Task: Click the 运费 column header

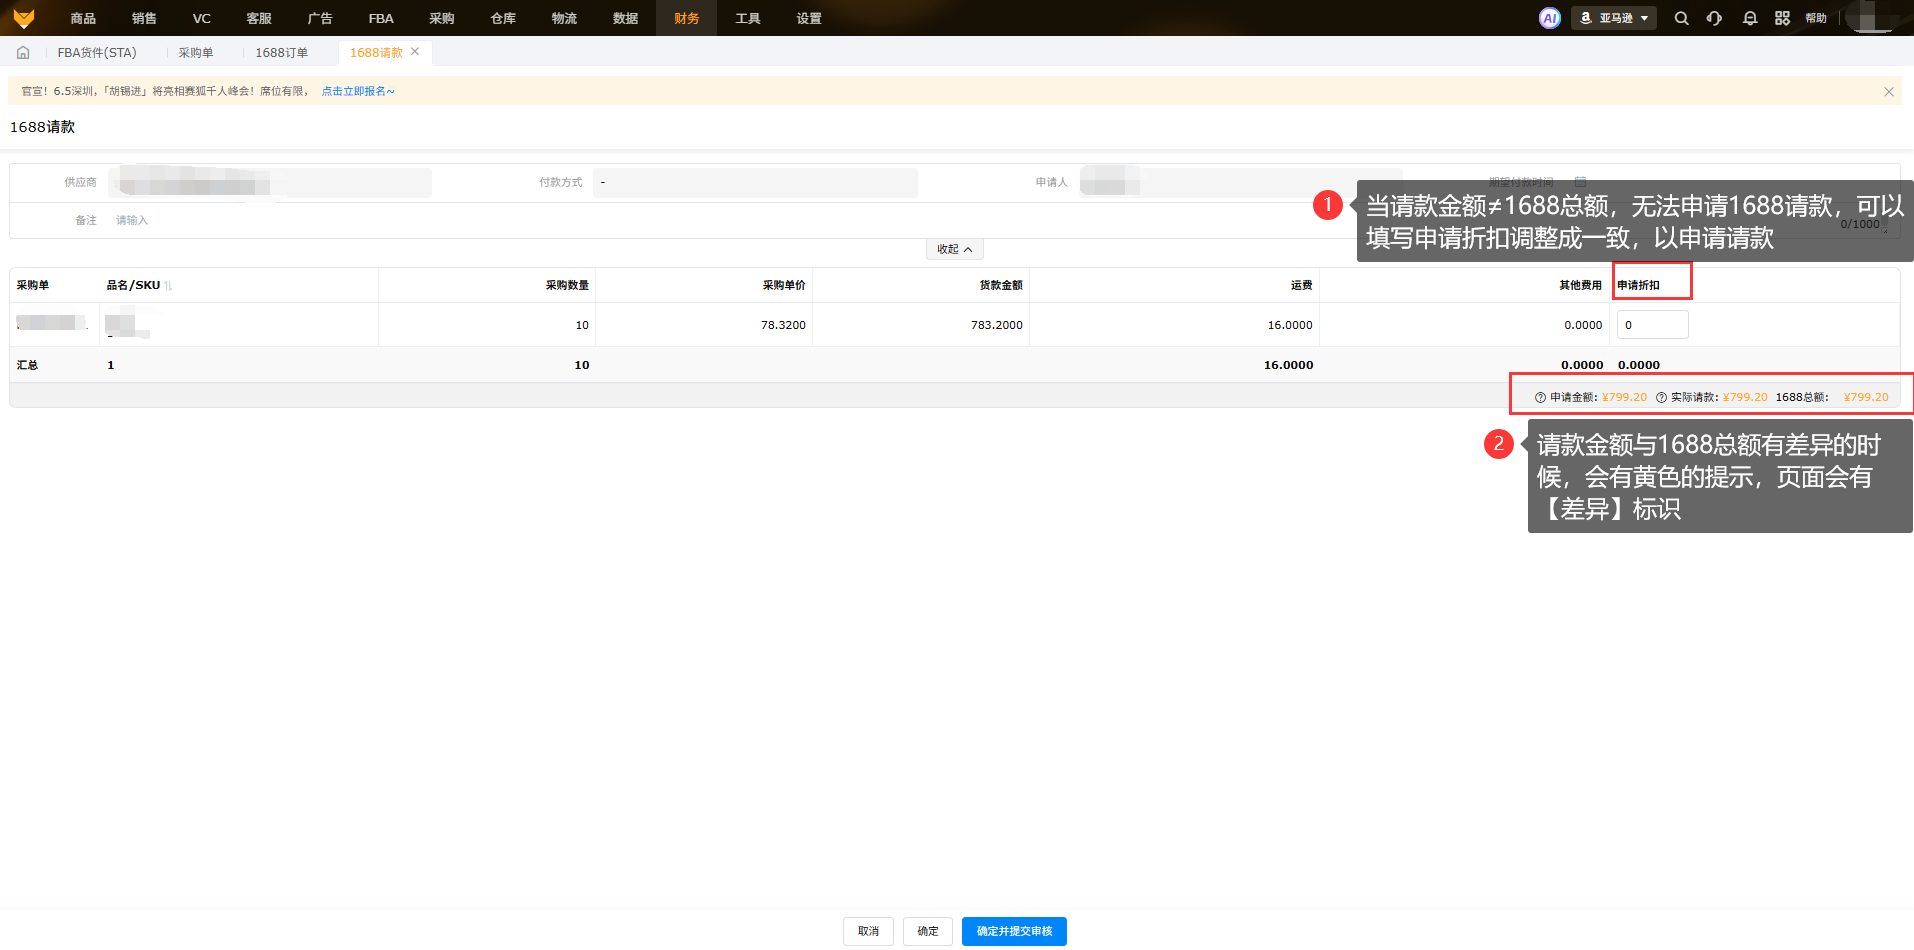Action: coord(1301,285)
